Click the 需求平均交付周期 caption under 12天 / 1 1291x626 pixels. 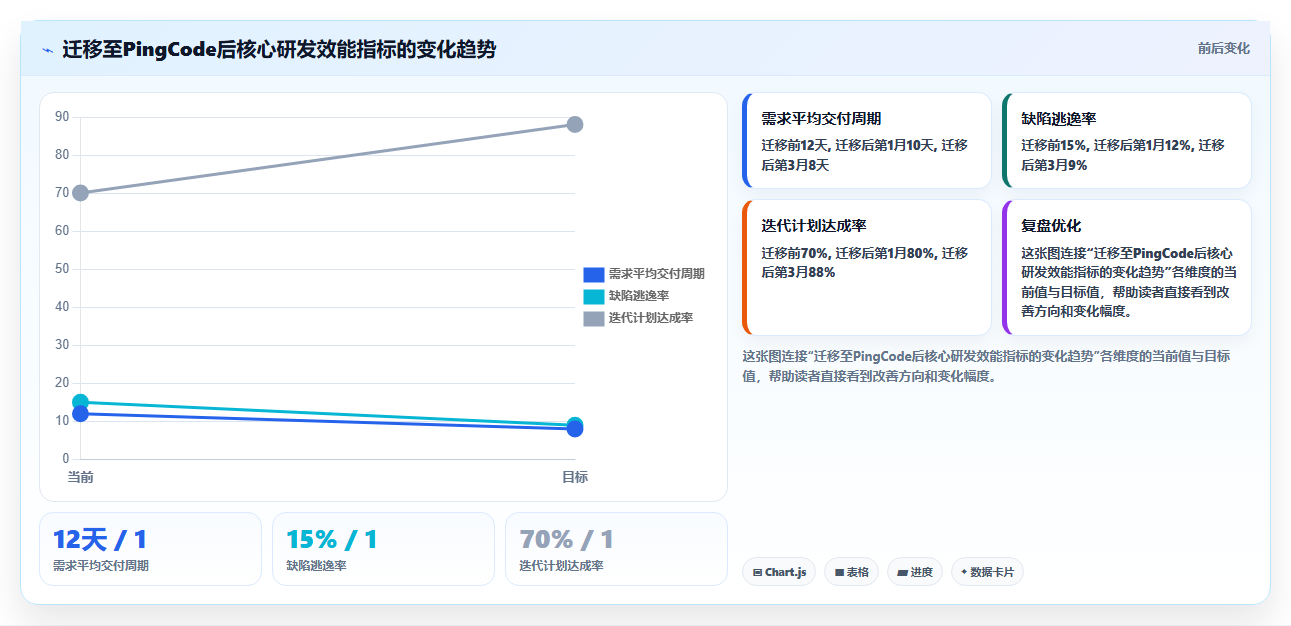coord(101,566)
